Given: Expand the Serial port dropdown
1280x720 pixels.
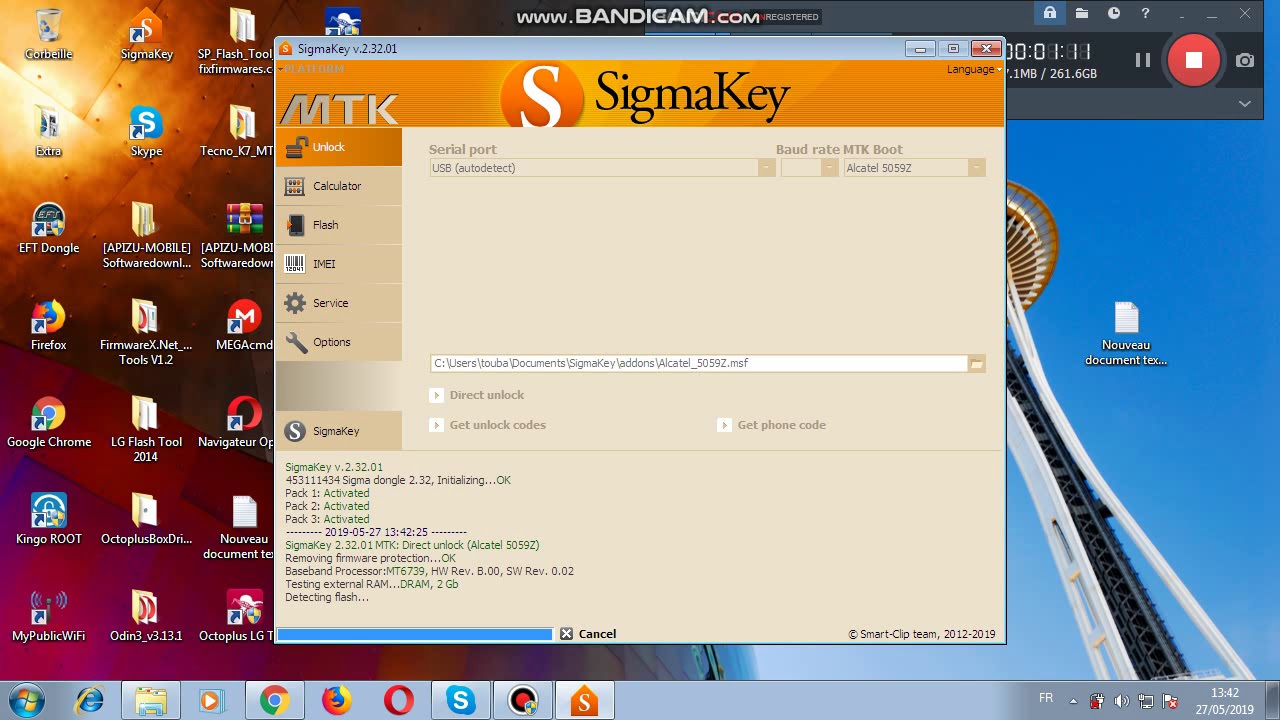Looking at the screenshot, I should pyautogui.click(x=766, y=168).
